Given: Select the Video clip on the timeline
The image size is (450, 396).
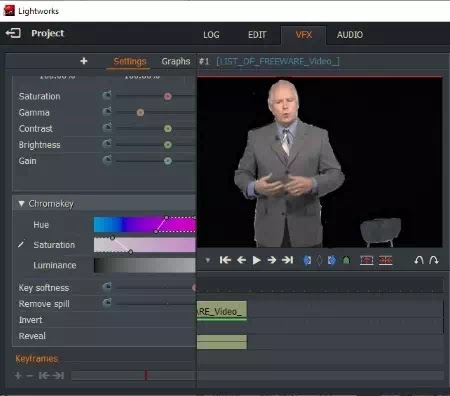Looking at the screenshot, I should [x=222, y=311].
